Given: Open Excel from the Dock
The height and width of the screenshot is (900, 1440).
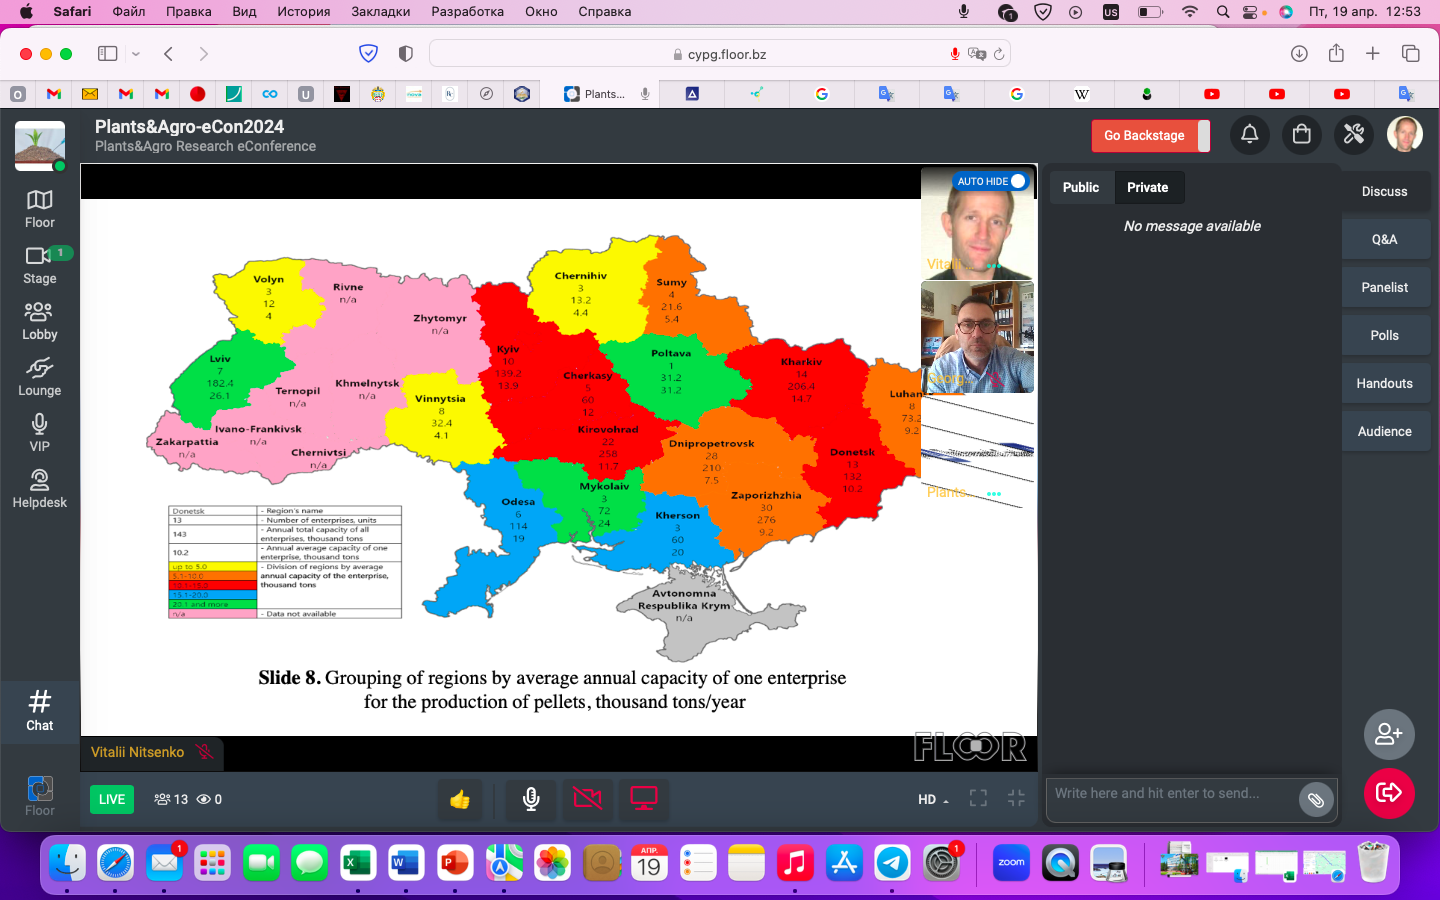Looking at the screenshot, I should tap(357, 862).
